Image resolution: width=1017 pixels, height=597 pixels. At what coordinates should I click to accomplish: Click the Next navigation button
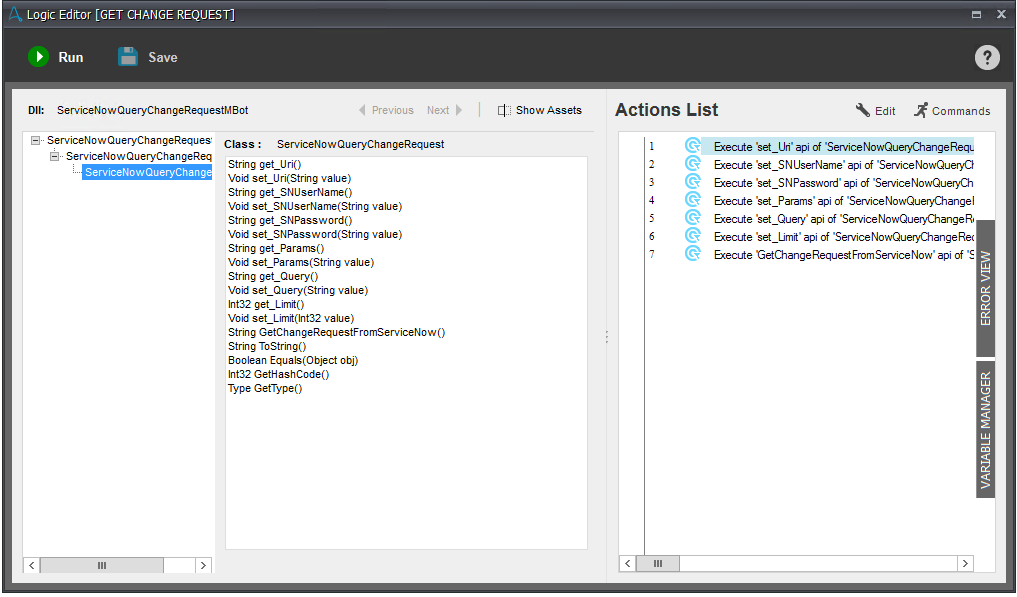click(445, 110)
